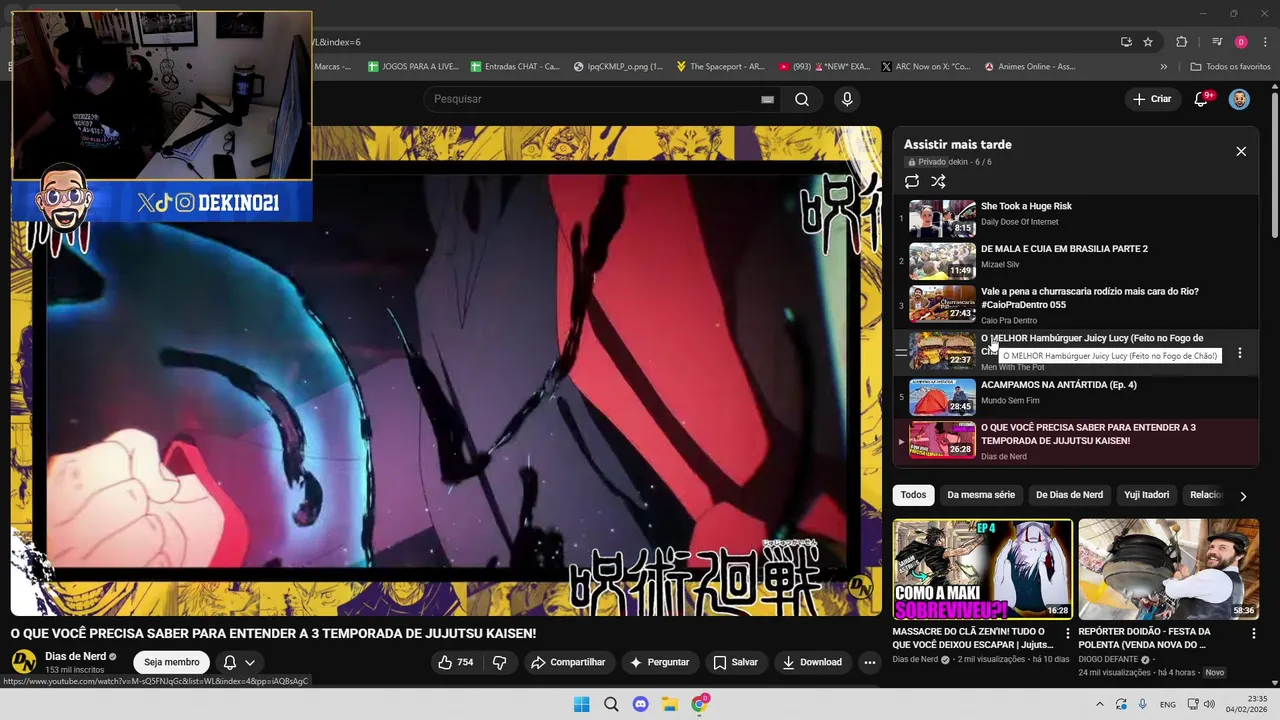The width and height of the screenshot is (1280, 720).
Task: Click the install app icon in the address bar
Action: click(1126, 42)
